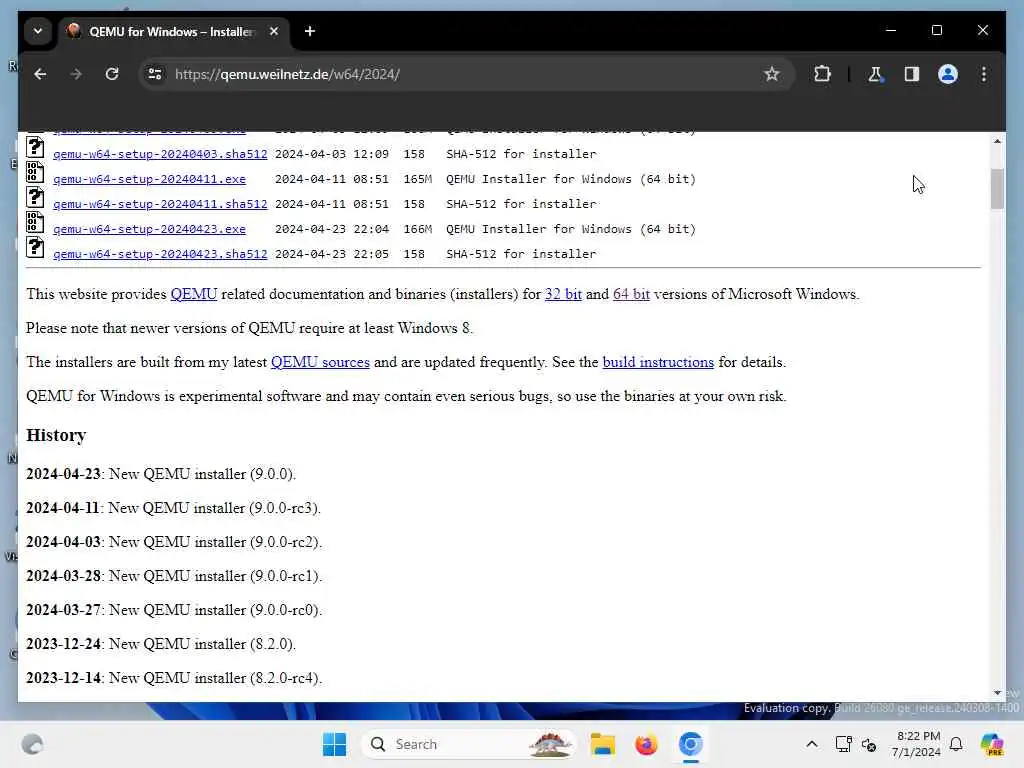Viewport: 1024px width, 768px height.
Task: Click unknown-file icon for 20240411.sha512
Action: coord(35,197)
